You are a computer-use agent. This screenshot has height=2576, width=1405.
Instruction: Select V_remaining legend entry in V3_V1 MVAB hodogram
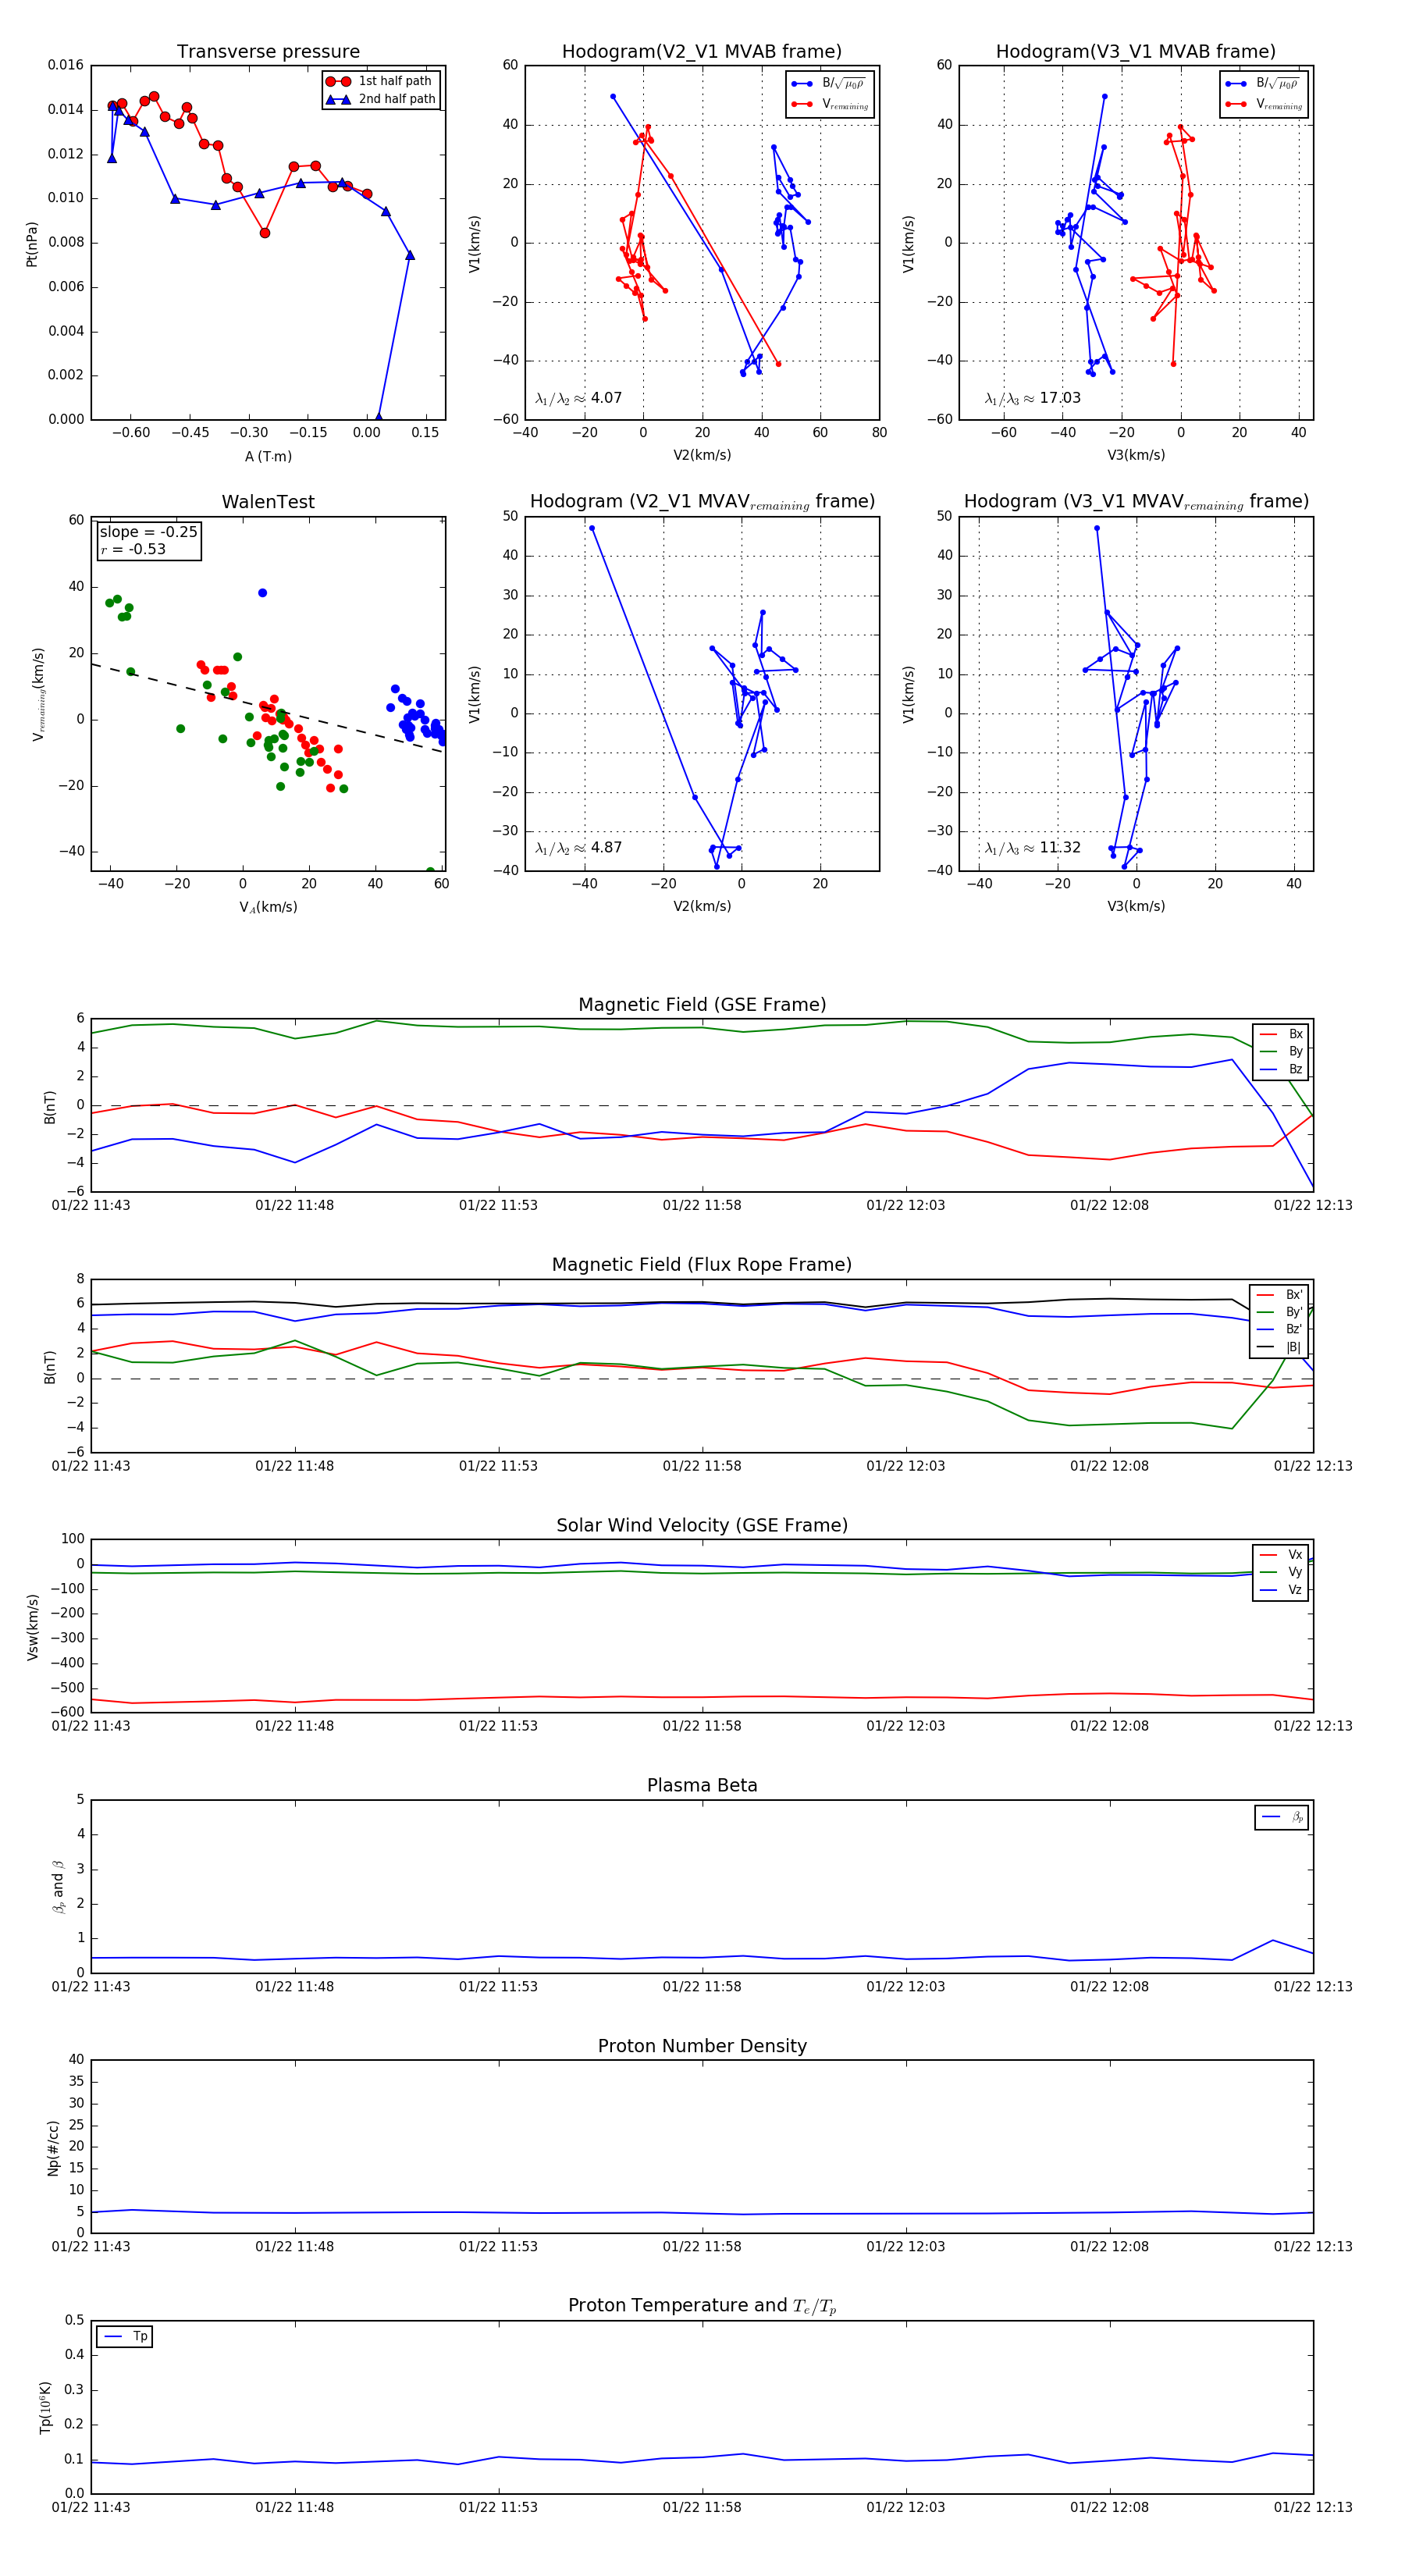pyautogui.click(x=1263, y=104)
